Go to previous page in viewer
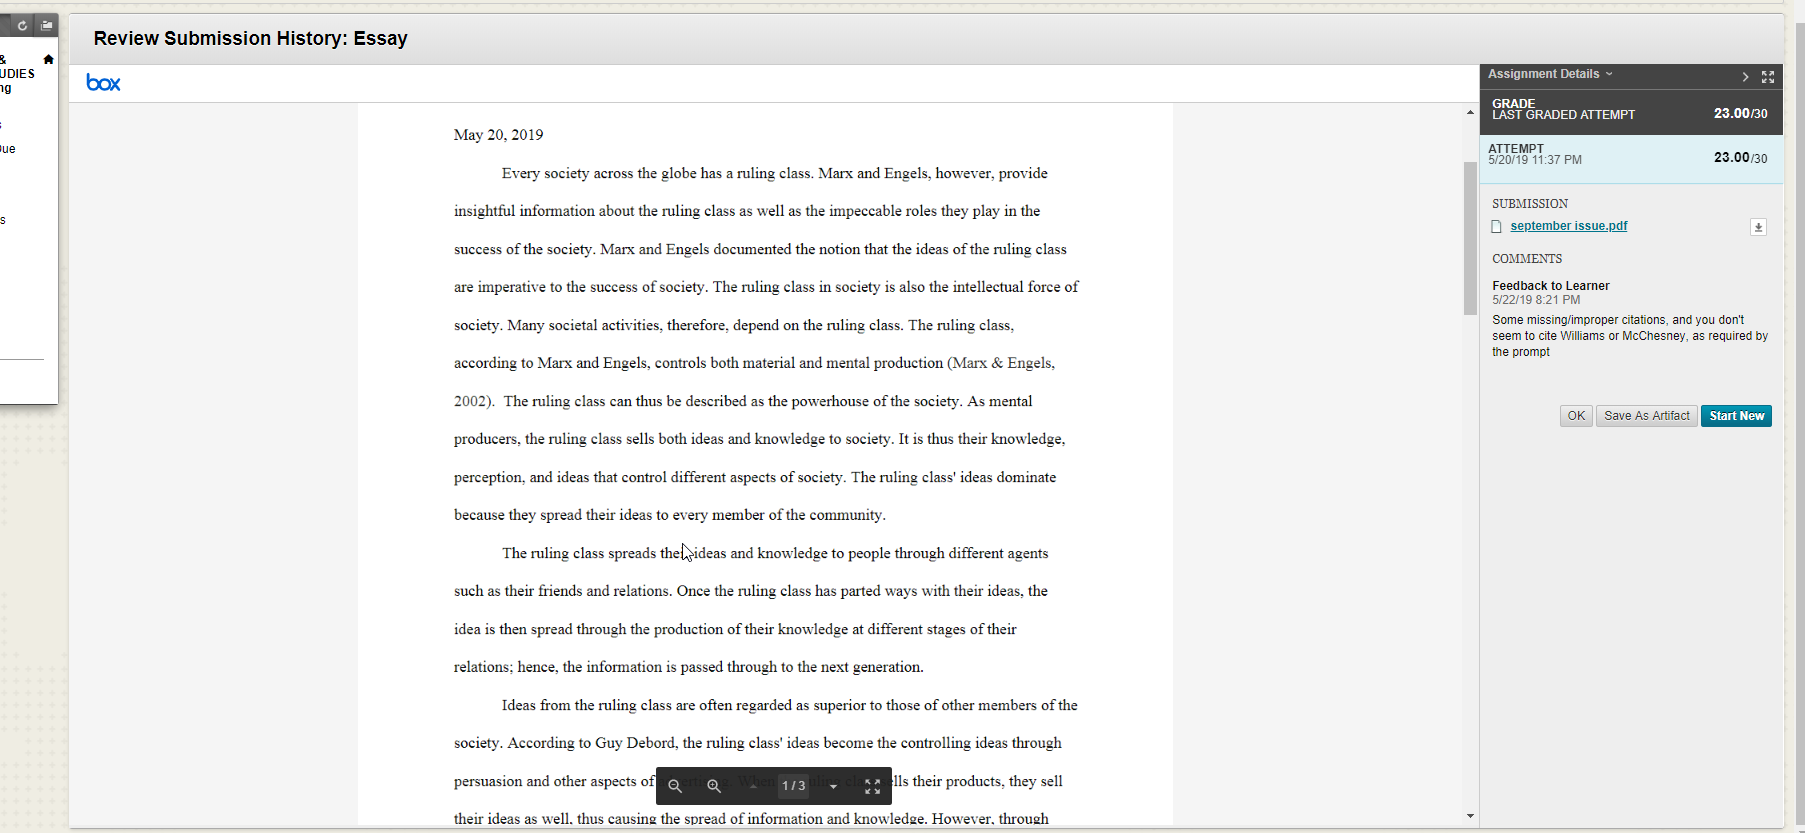 (753, 786)
